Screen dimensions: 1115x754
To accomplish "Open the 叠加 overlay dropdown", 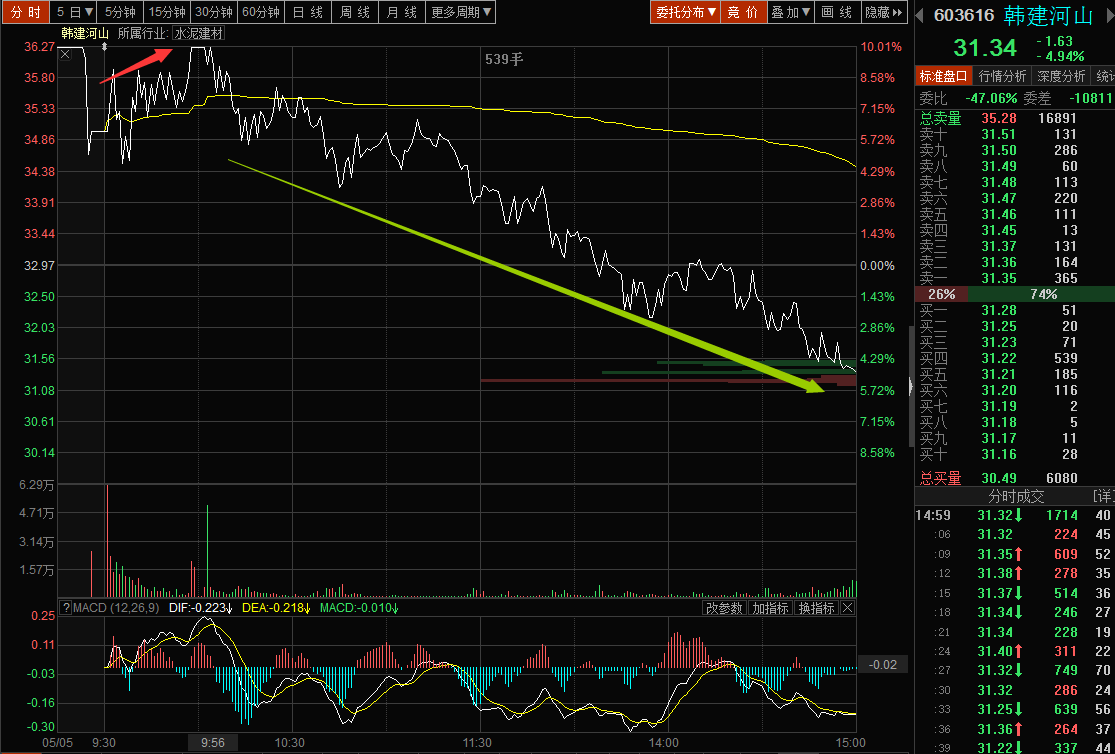I will pyautogui.click(x=791, y=12).
